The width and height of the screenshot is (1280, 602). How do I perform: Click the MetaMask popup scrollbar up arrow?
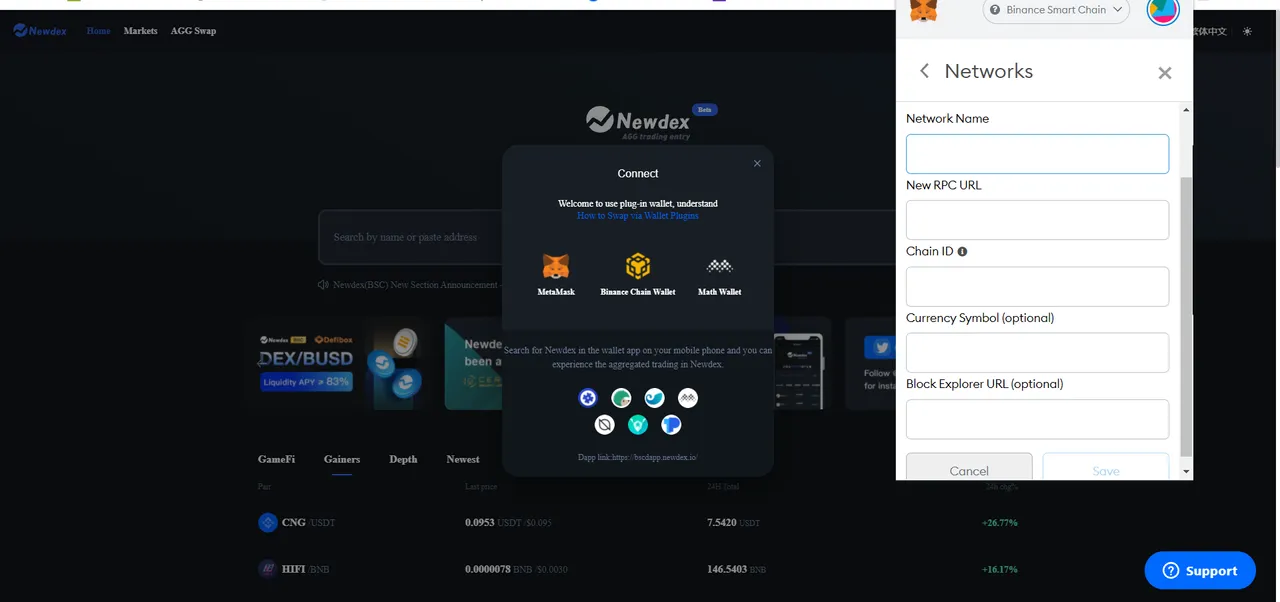(x=1187, y=109)
